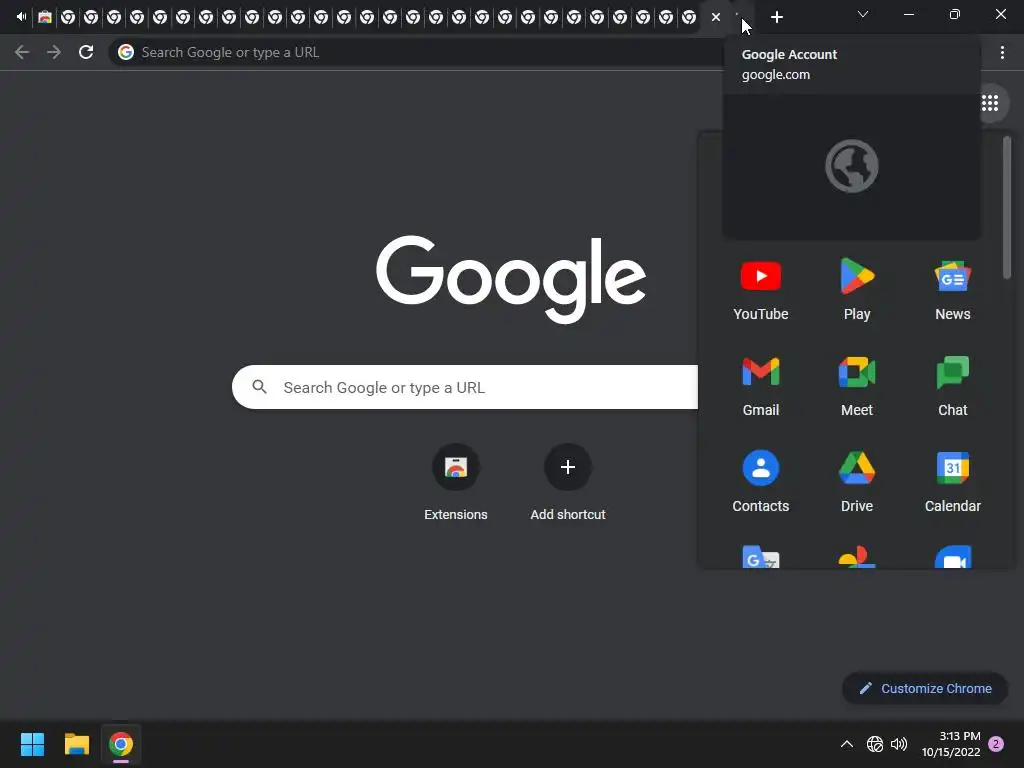This screenshot has width=1024, height=768.
Task: Show hidden system tray icons
Action: [x=846, y=744]
